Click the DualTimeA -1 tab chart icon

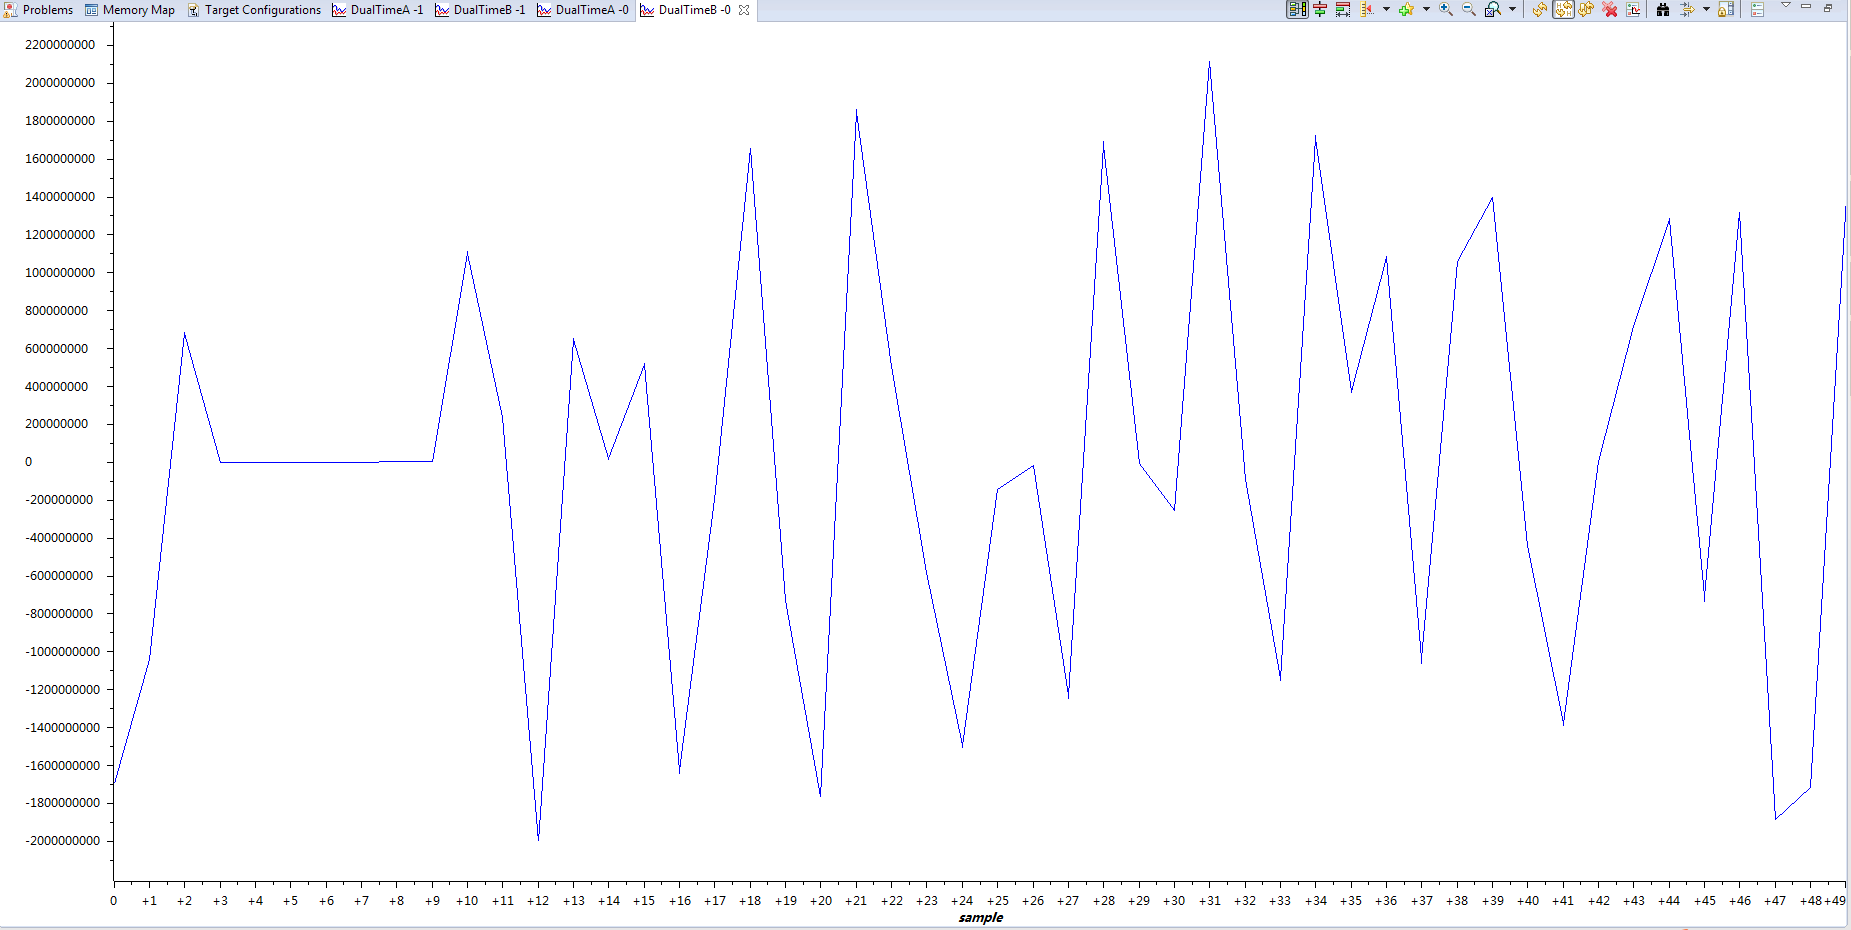pyautogui.click(x=339, y=10)
